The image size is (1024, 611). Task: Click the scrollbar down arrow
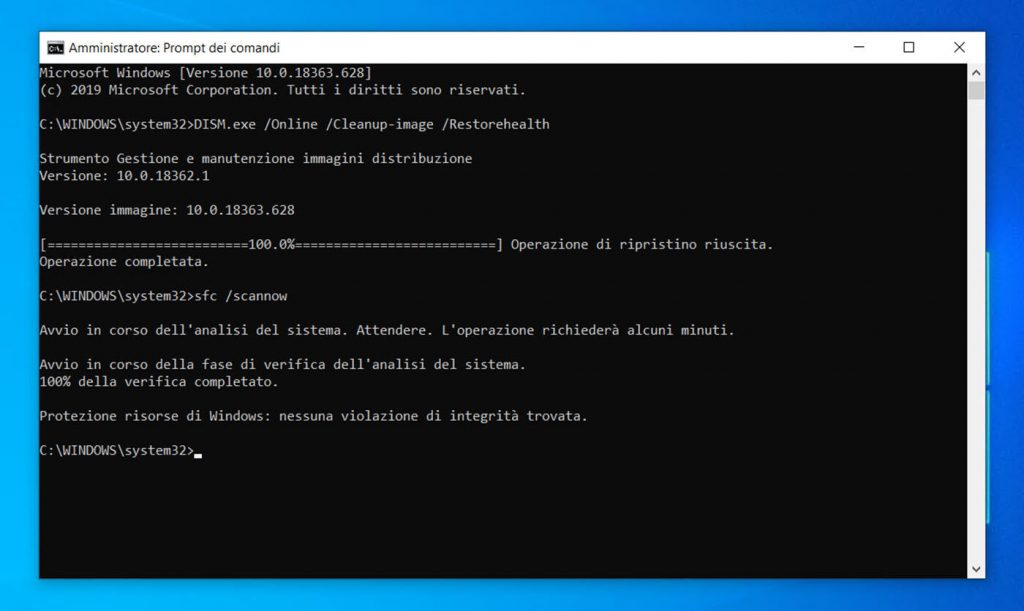click(x=976, y=569)
